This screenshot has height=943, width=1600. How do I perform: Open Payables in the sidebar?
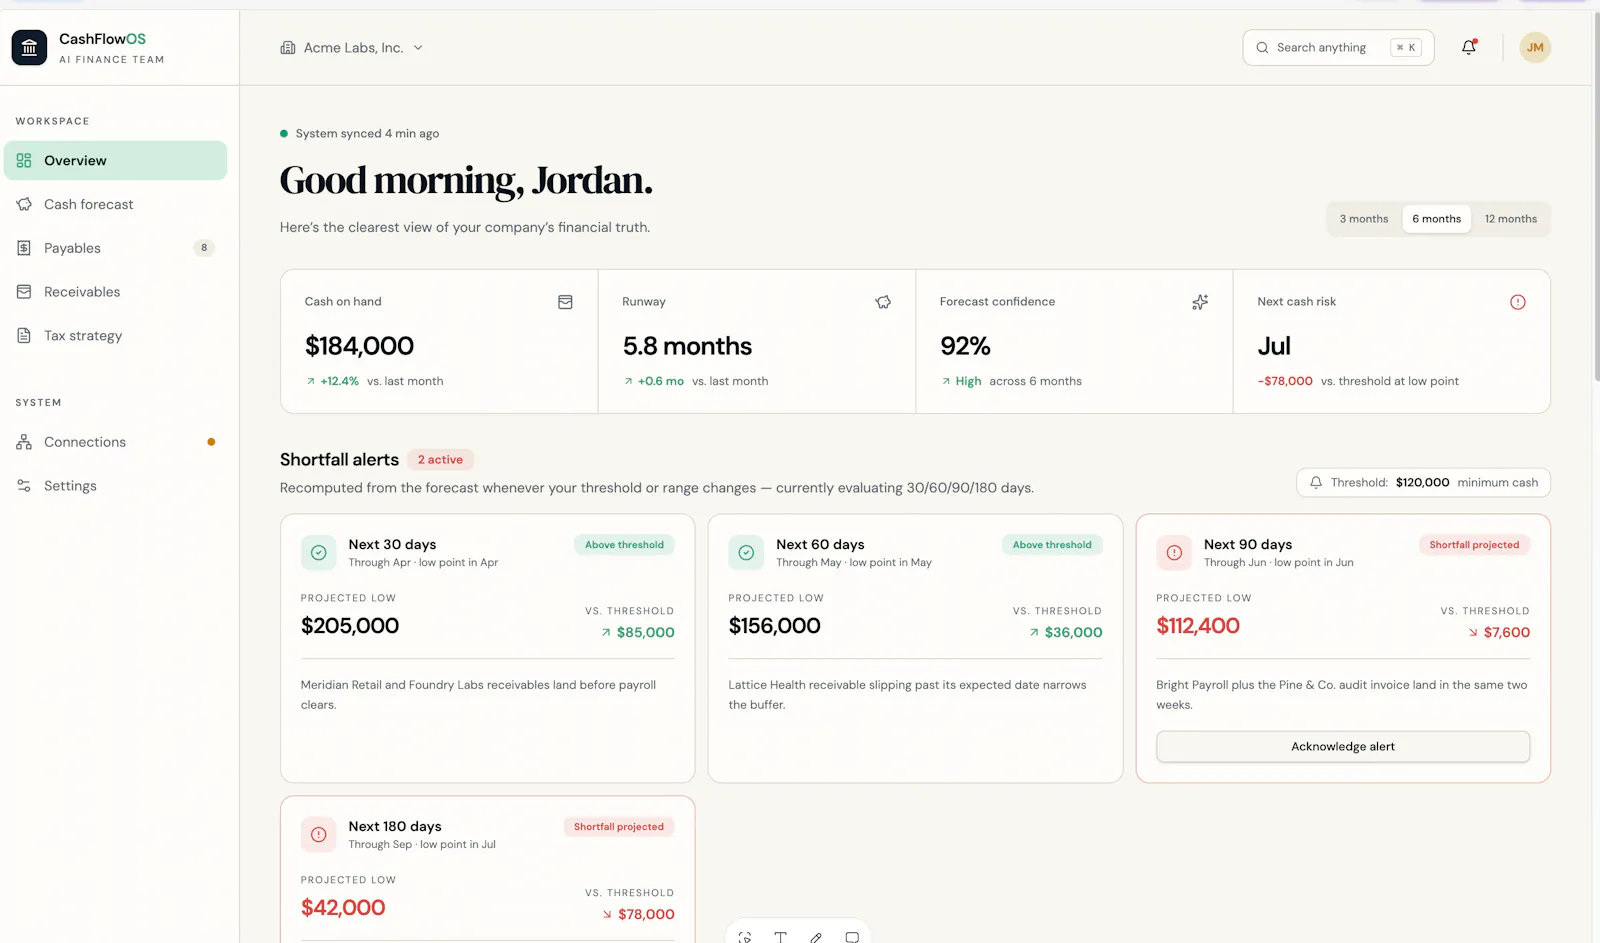click(115, 248)
